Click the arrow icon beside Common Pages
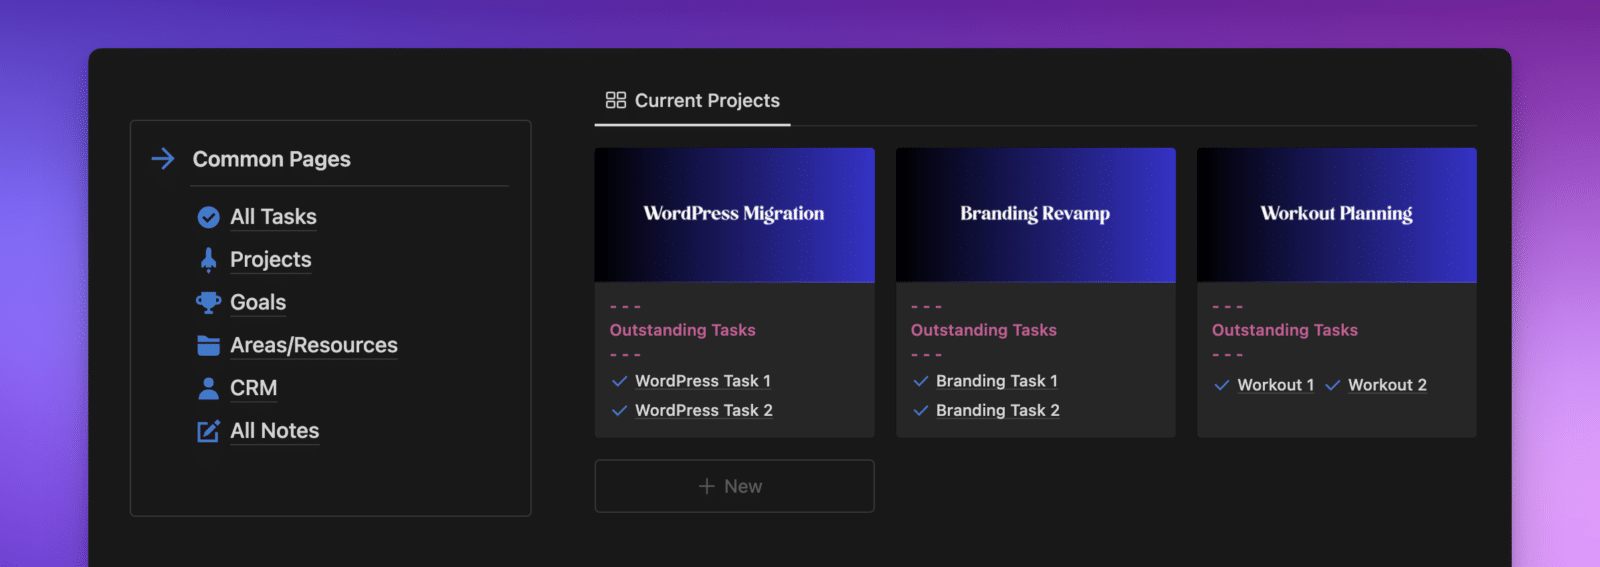The height and width of the screenshot is (567, 1600). [163, 159]
